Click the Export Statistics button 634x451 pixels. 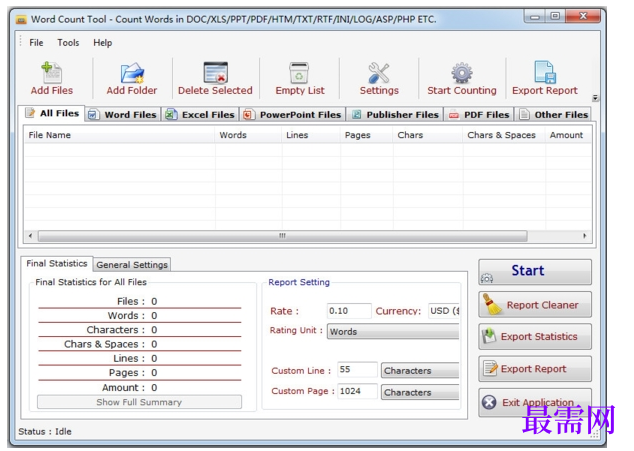tap(535, 337)
